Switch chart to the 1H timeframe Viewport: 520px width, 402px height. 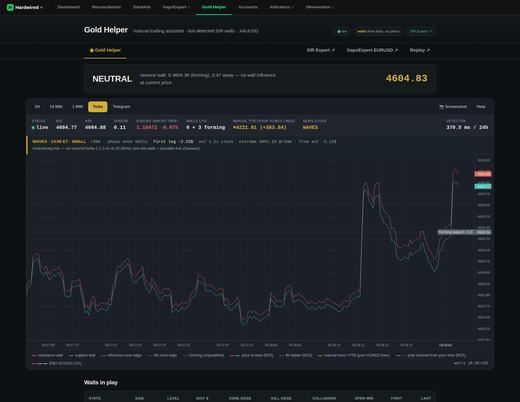37,107
